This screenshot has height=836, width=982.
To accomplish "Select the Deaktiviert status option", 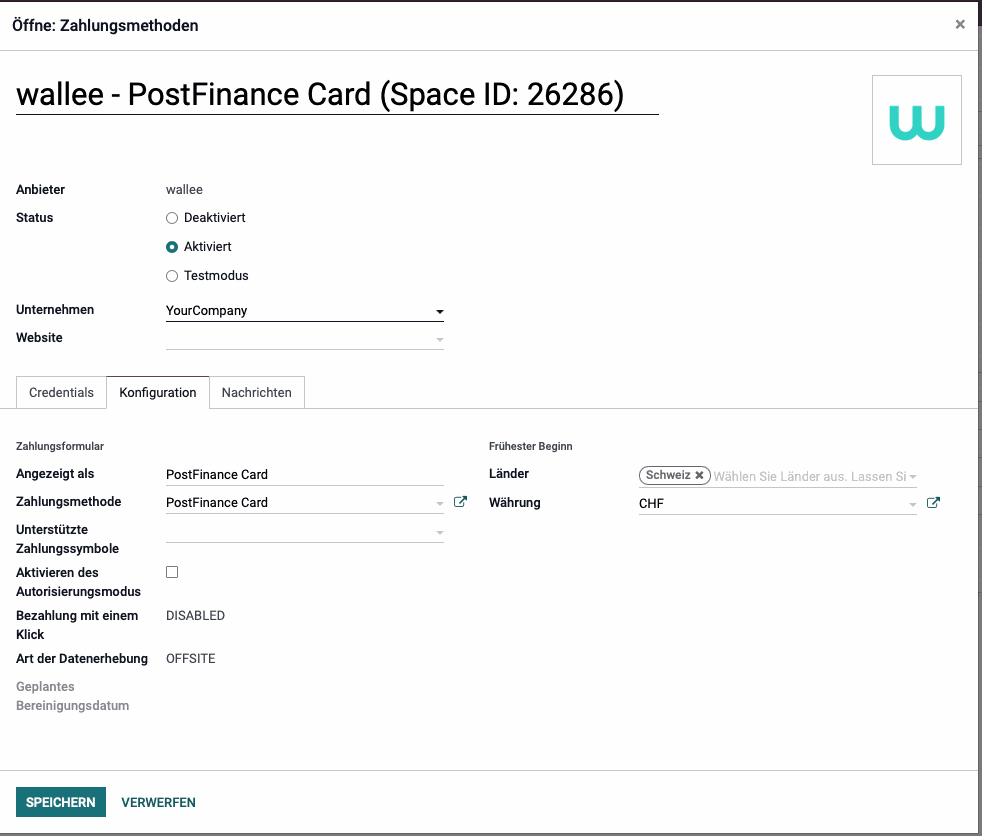I will (x=172, y=218).
